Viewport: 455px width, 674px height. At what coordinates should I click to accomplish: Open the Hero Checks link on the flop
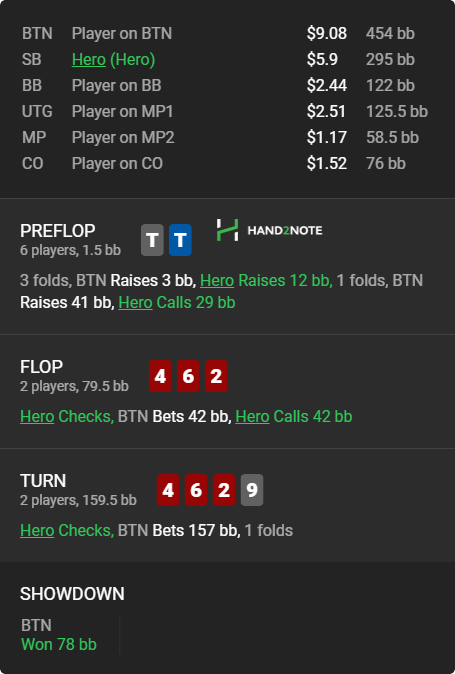click(37, 417)
